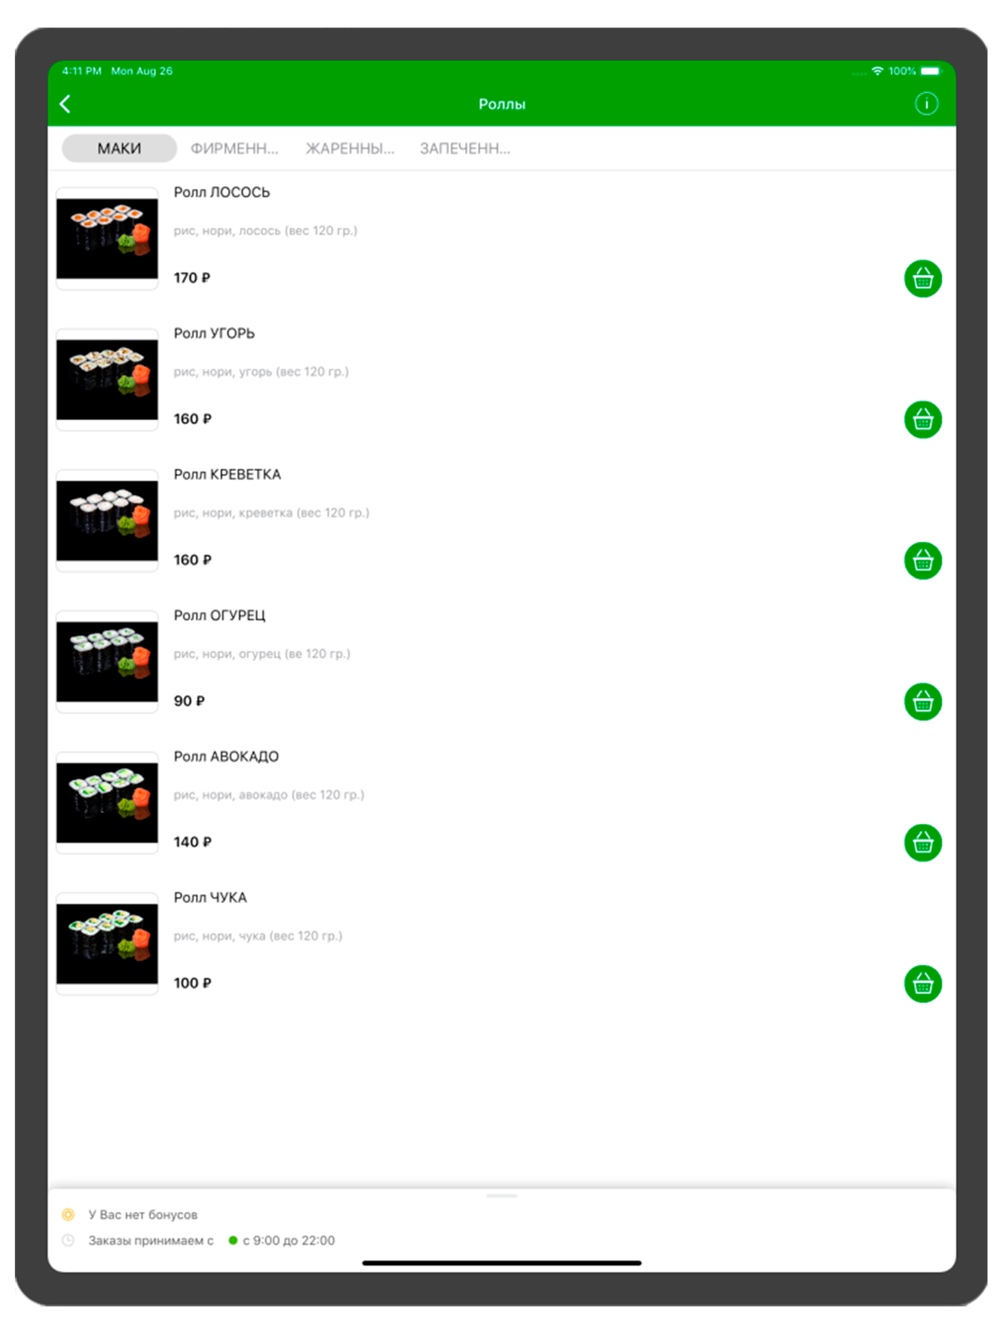Open Ролл ЧУКА thumbnail image
Viewport: 1000px width, 1334px height.
tap(107, 943)
